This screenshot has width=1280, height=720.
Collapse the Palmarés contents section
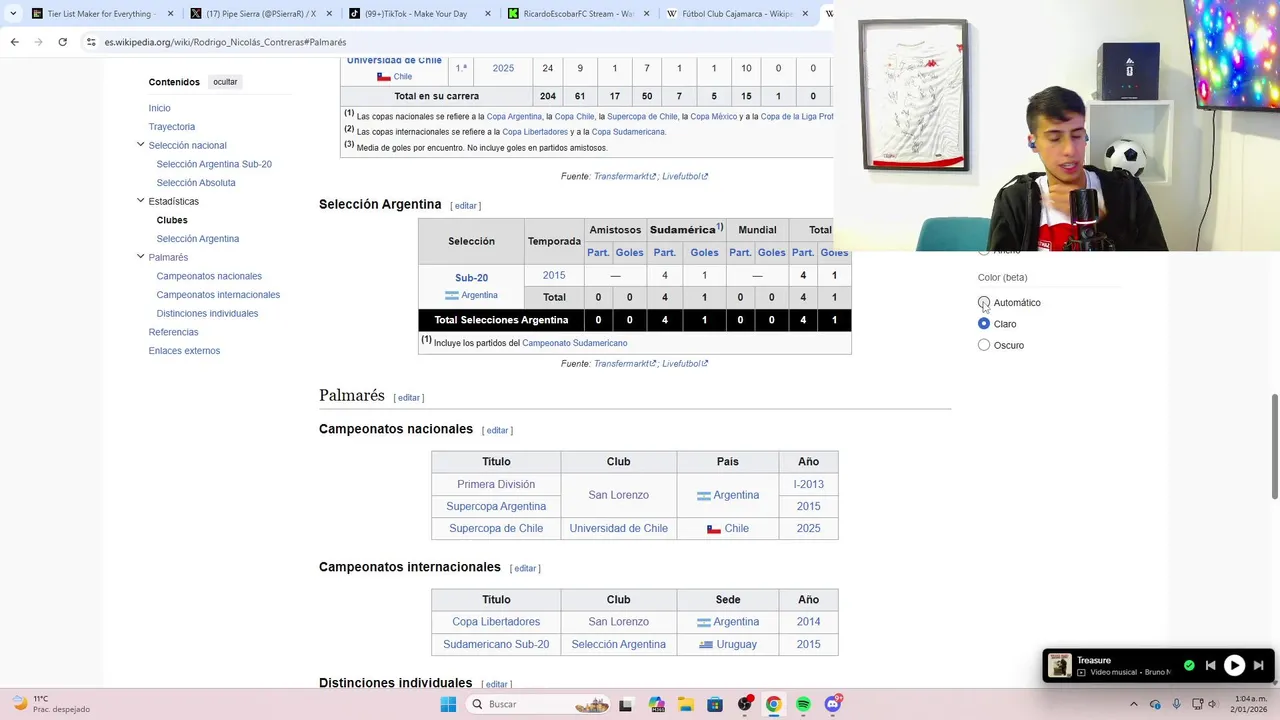click(140, 257)
